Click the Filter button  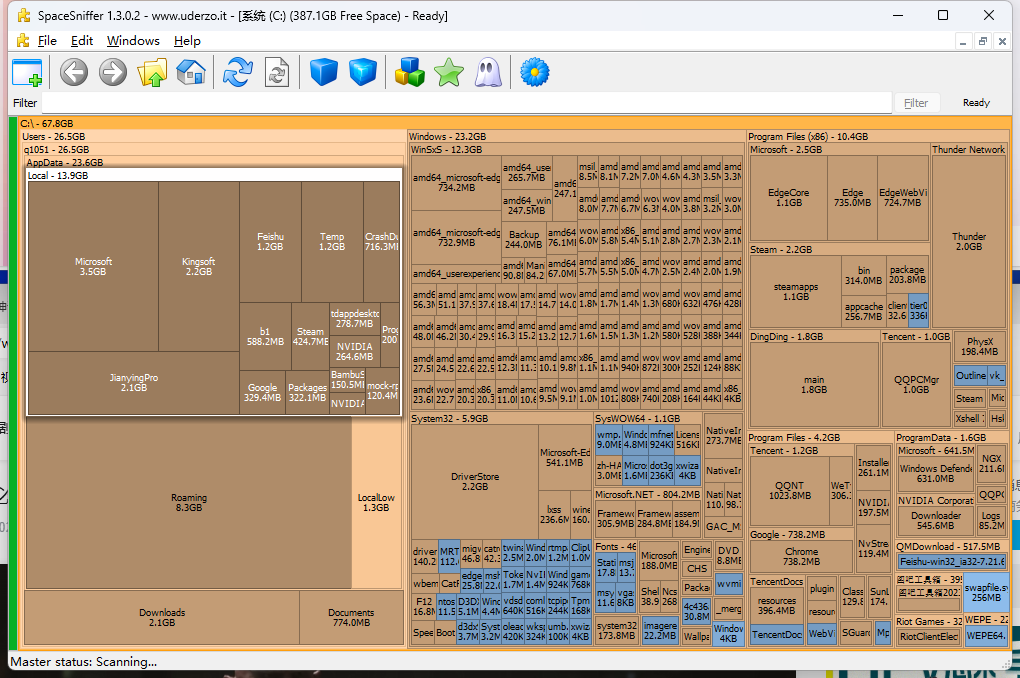point(916,103)
